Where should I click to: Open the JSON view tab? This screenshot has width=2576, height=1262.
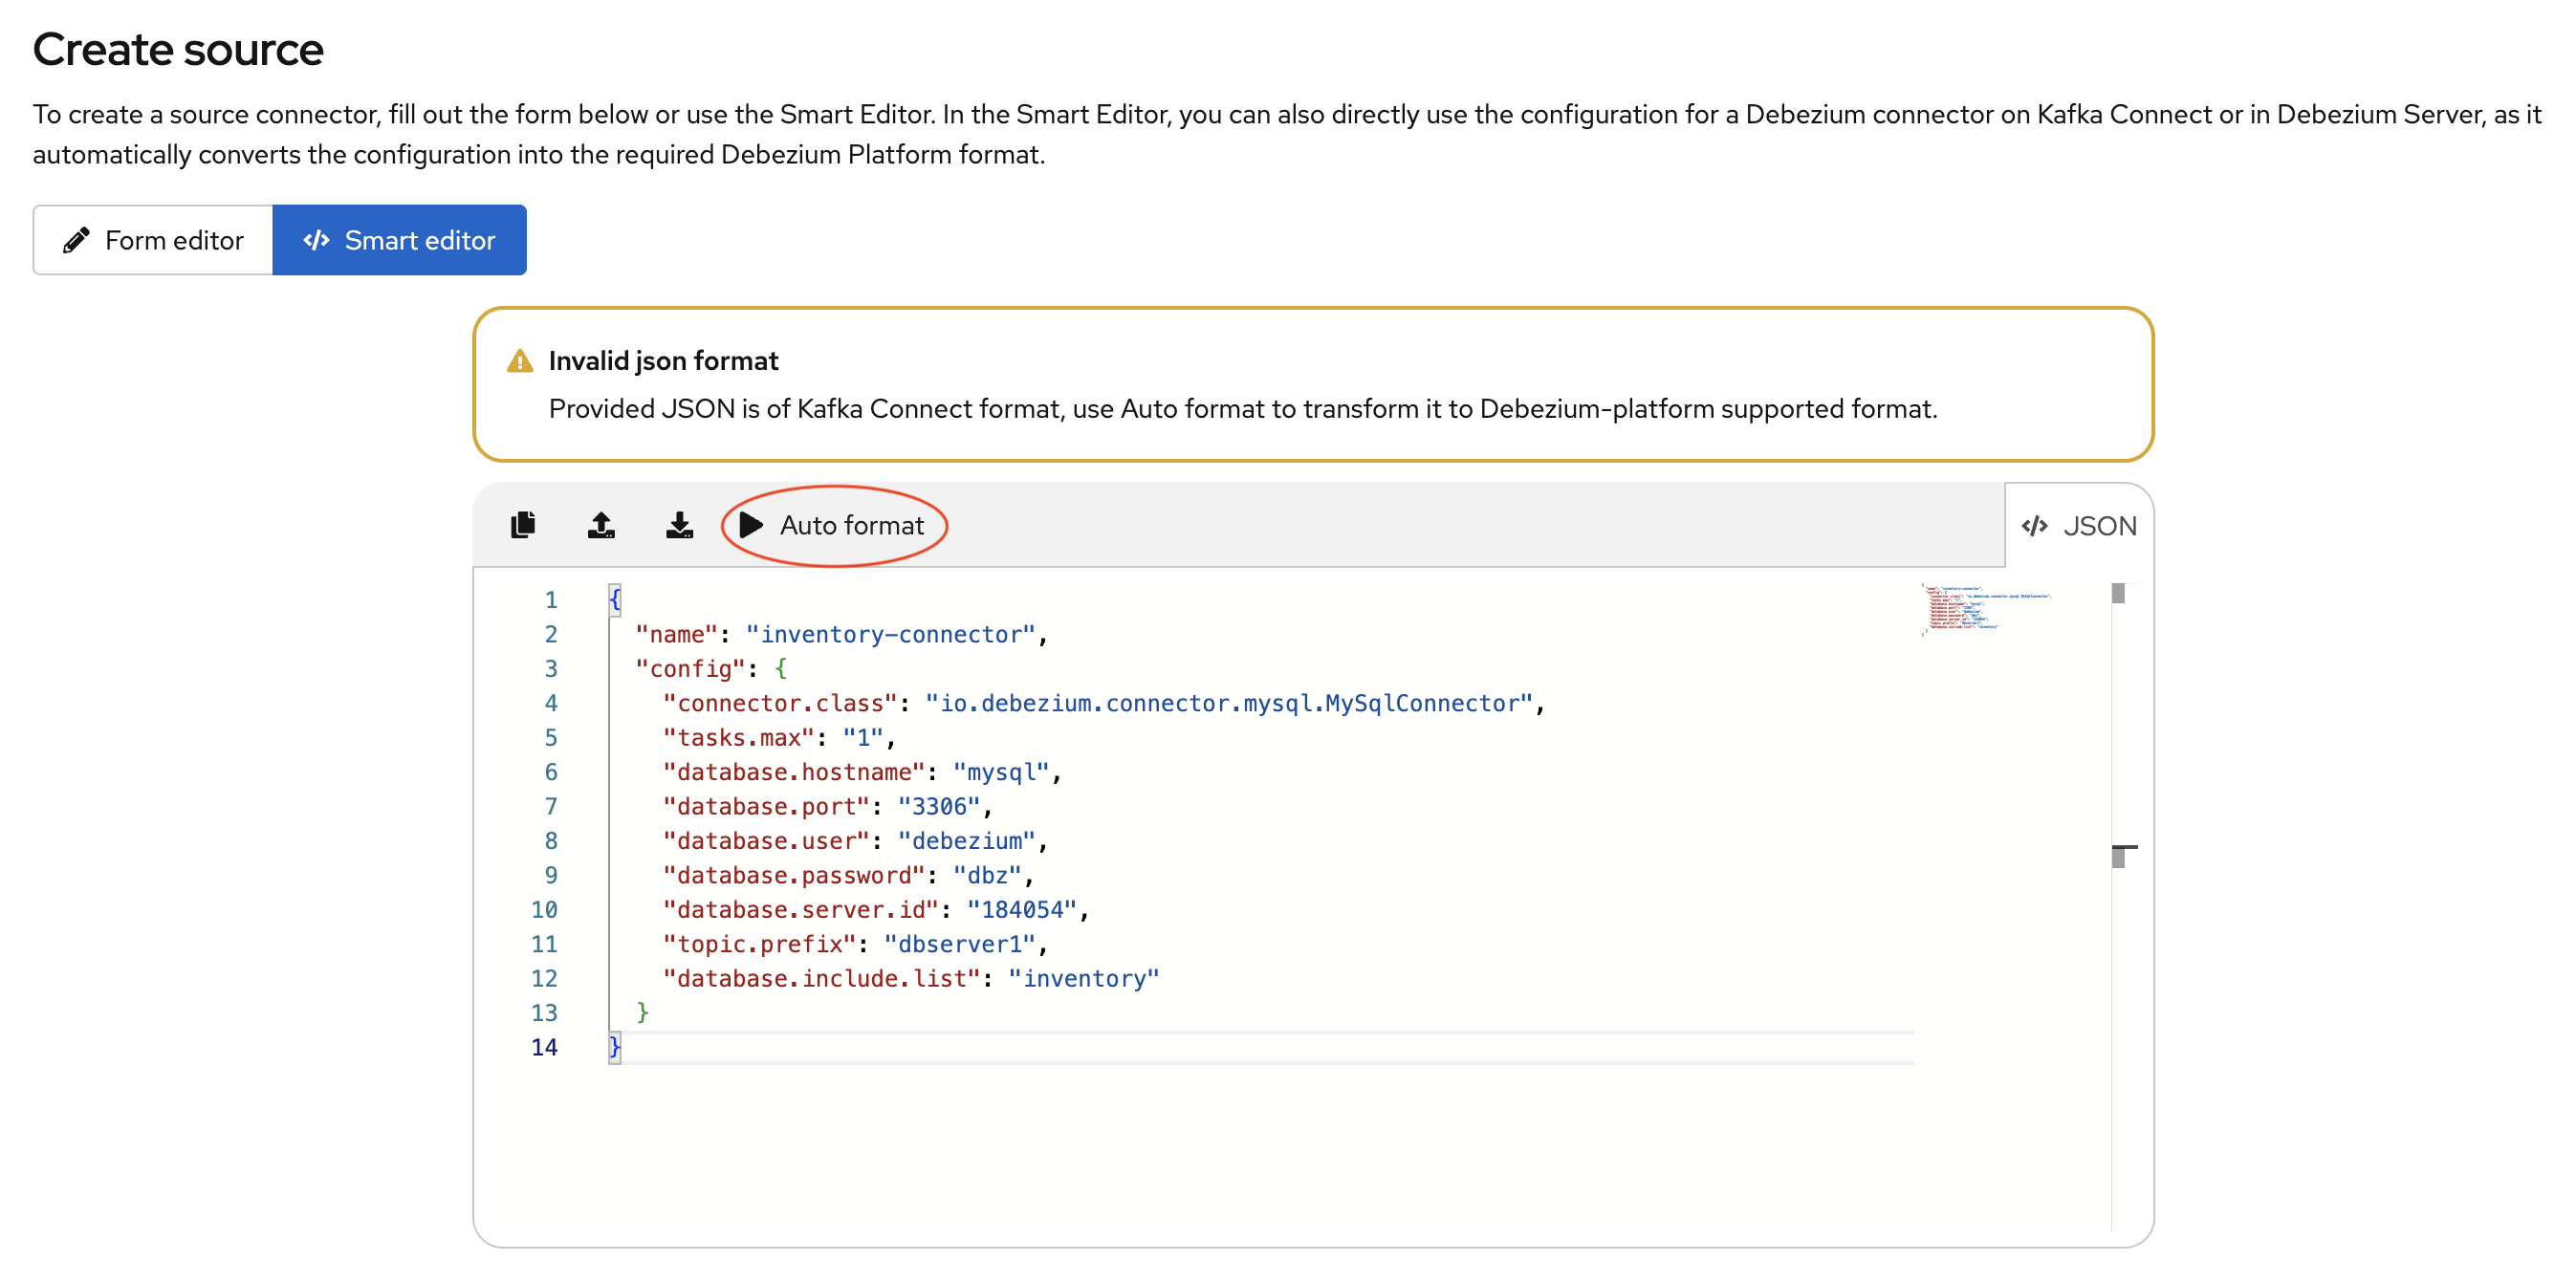coord(2078,525)
